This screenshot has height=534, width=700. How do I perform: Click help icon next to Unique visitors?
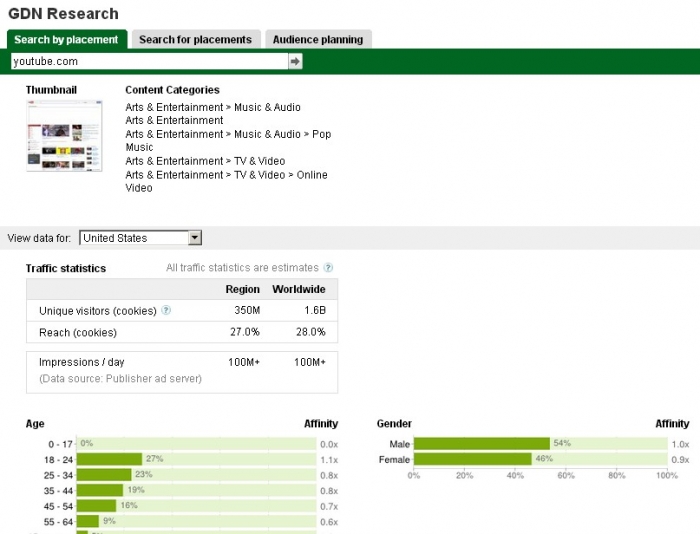[166, 311]
